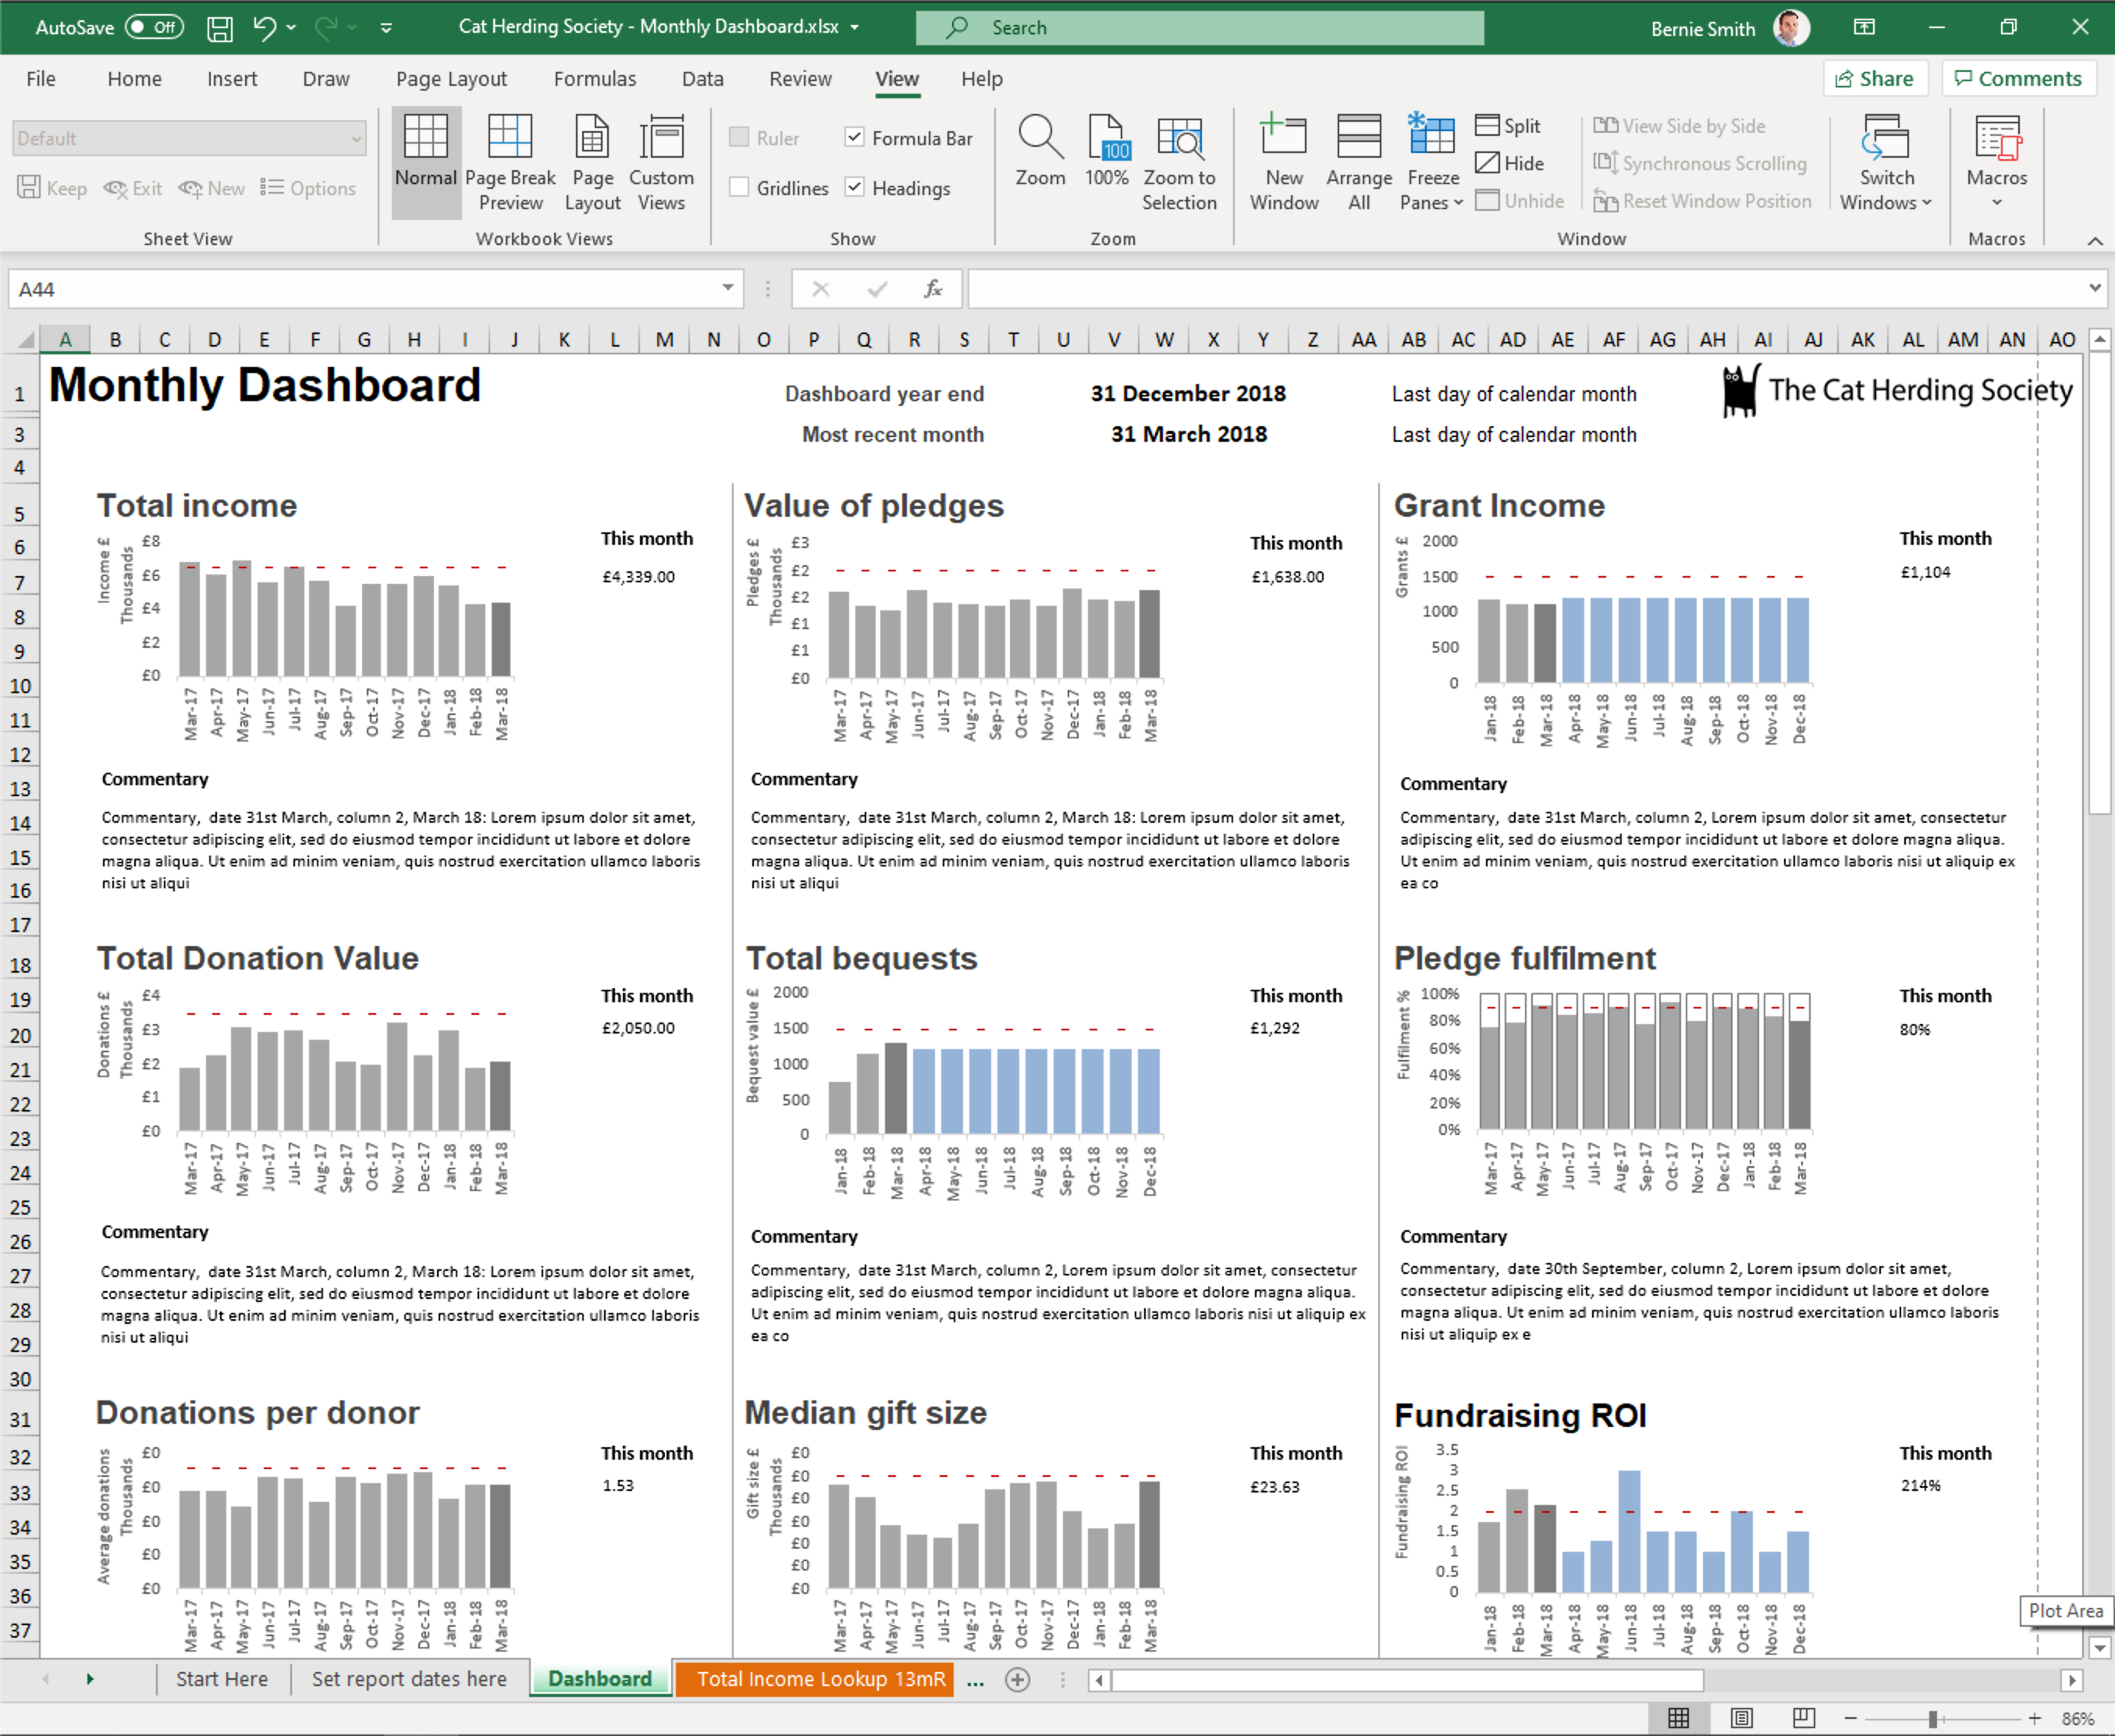The width and height of the screenshot is (2115, 1736).
Task: Click the new sheet plus icon
Action: coord(1017,1679)
